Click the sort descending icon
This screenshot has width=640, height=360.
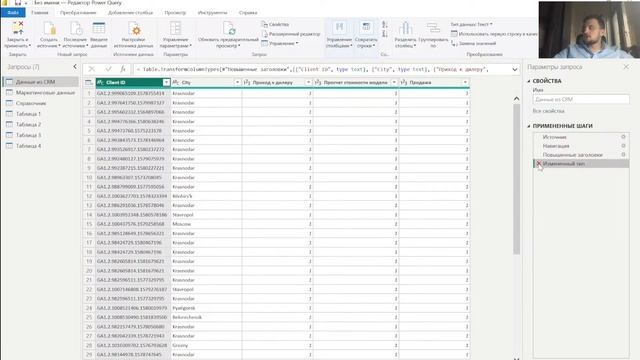(x=384, y=34)
